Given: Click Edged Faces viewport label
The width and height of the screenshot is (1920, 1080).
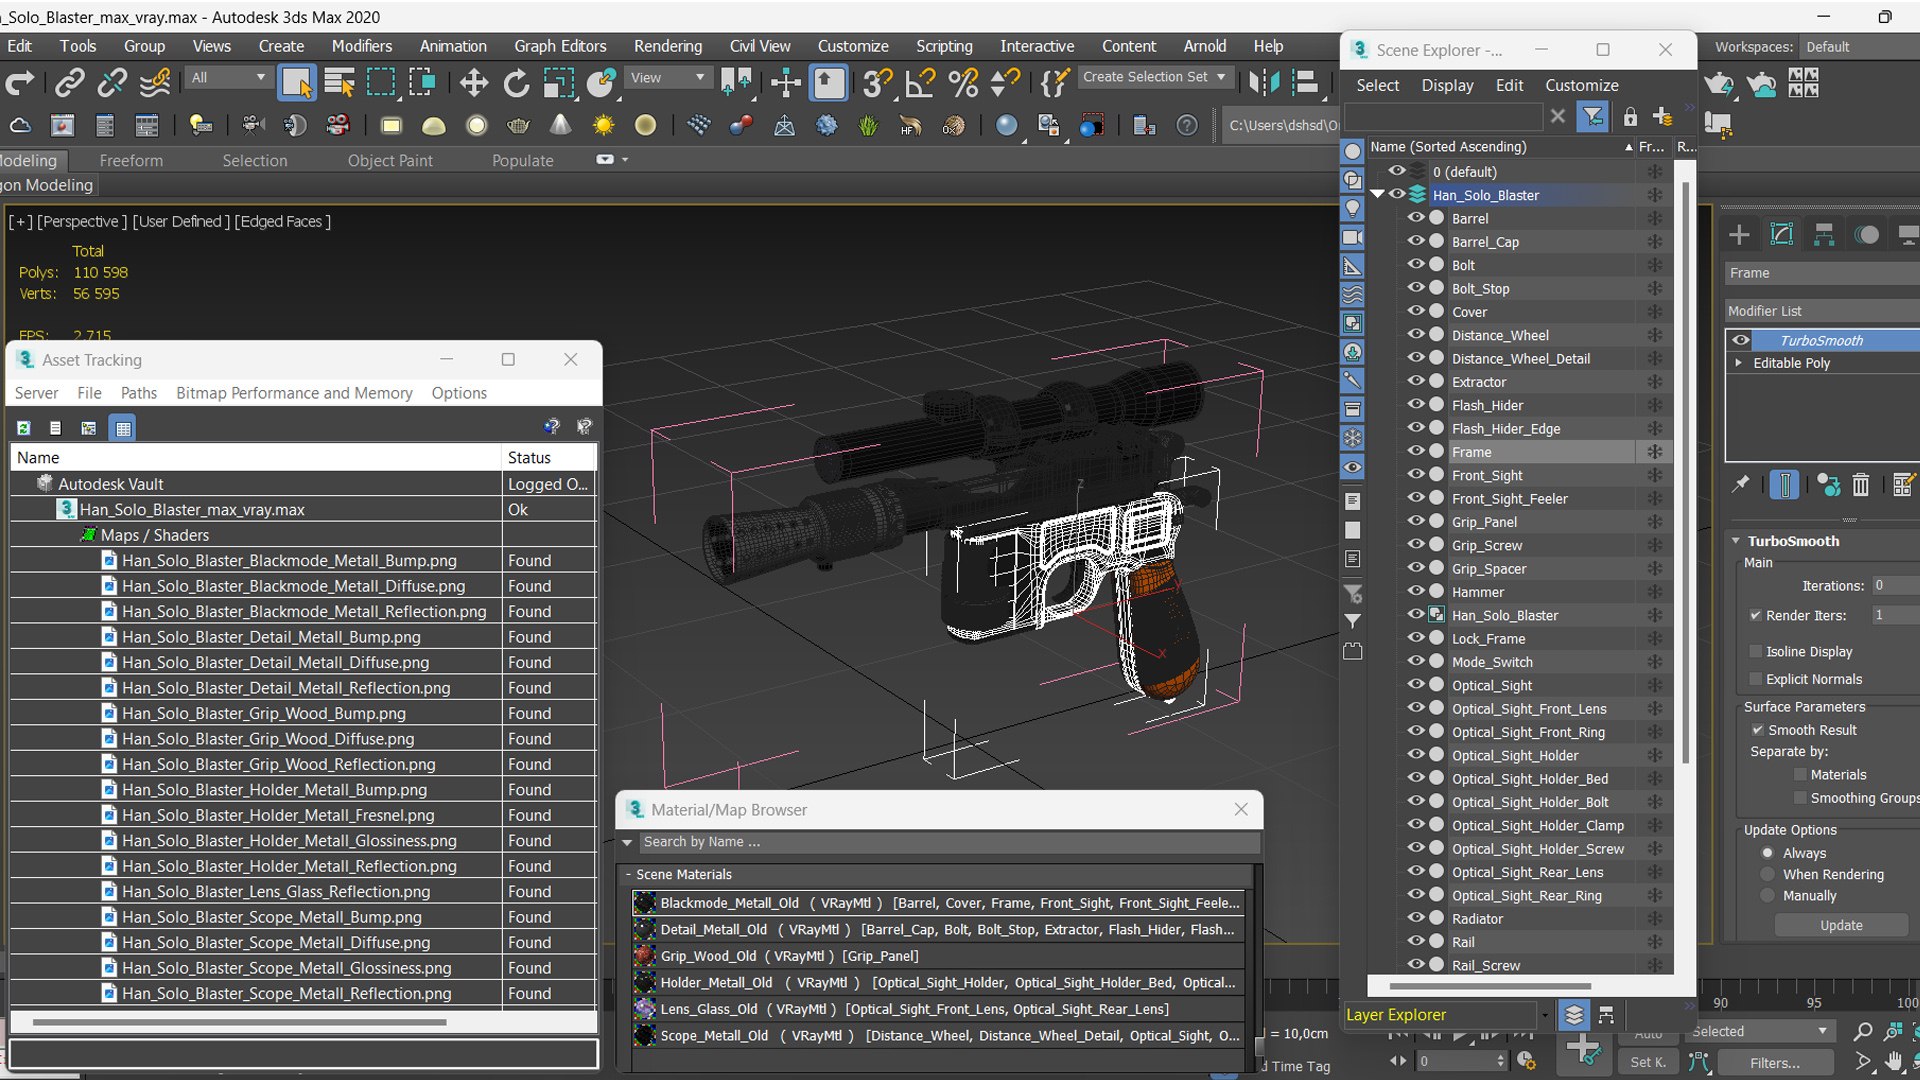Looking at the screenshot, I should point(283,221).
